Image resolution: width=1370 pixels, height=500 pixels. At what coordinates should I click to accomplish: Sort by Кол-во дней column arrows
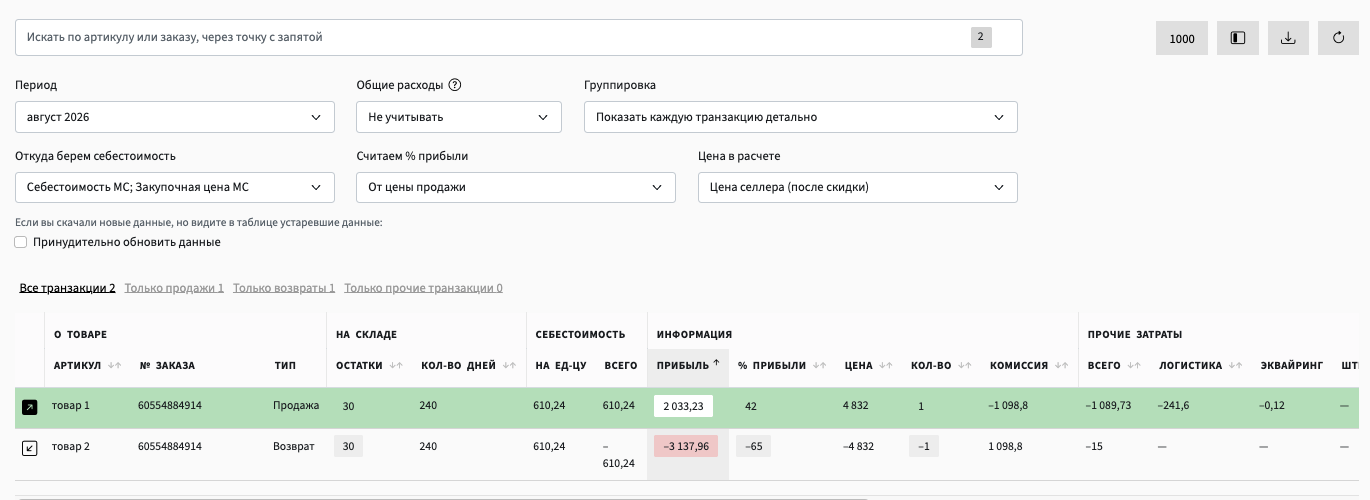(x=508, y=366)
